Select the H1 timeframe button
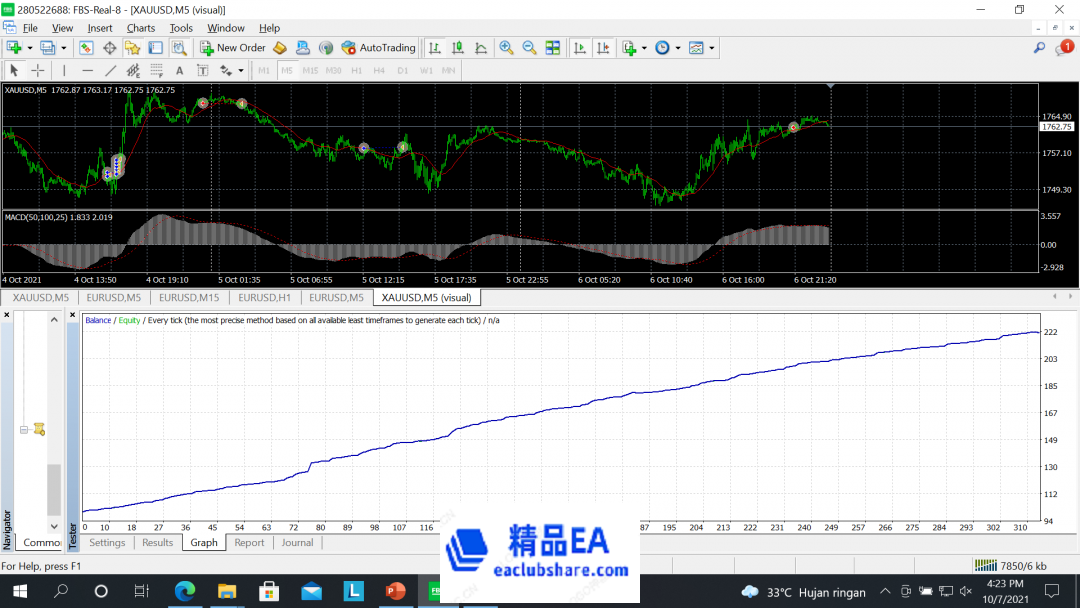1080x608 pixels. pyautogui.click(x=356, y=70)
